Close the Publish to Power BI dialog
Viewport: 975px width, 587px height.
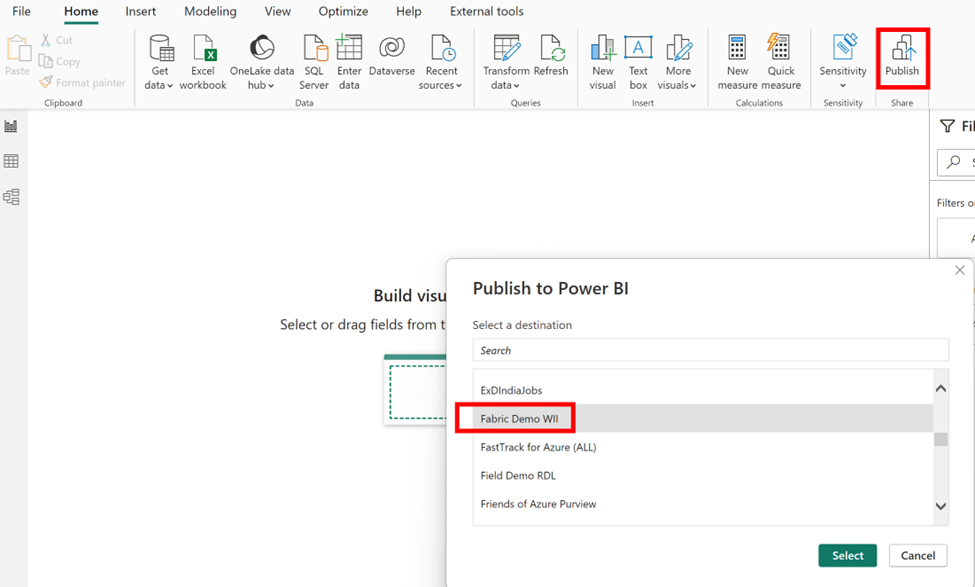click(x=959, y=270)
